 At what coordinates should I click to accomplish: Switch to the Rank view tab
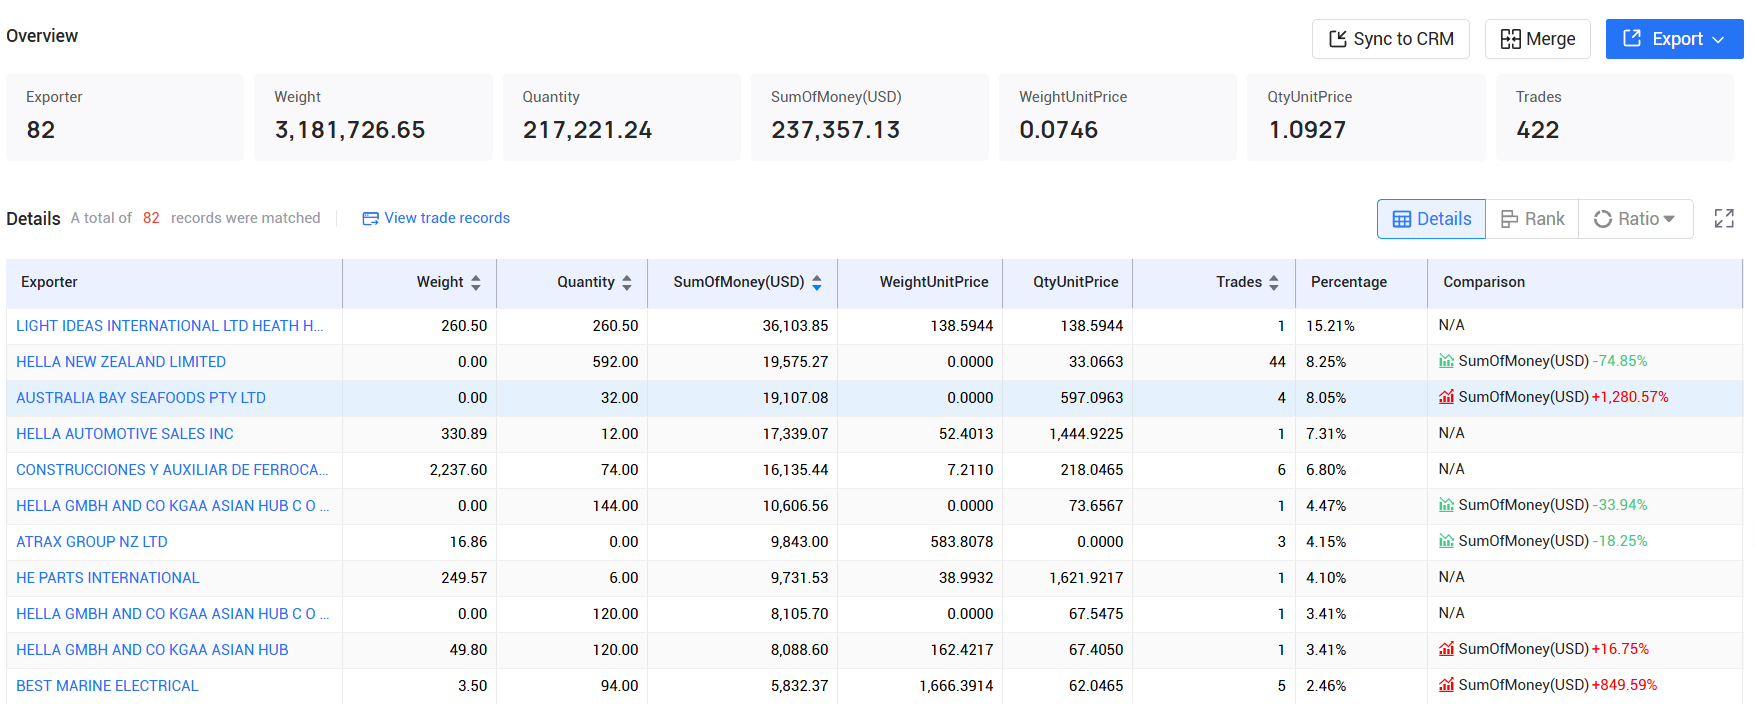[x=1532, y=219]
